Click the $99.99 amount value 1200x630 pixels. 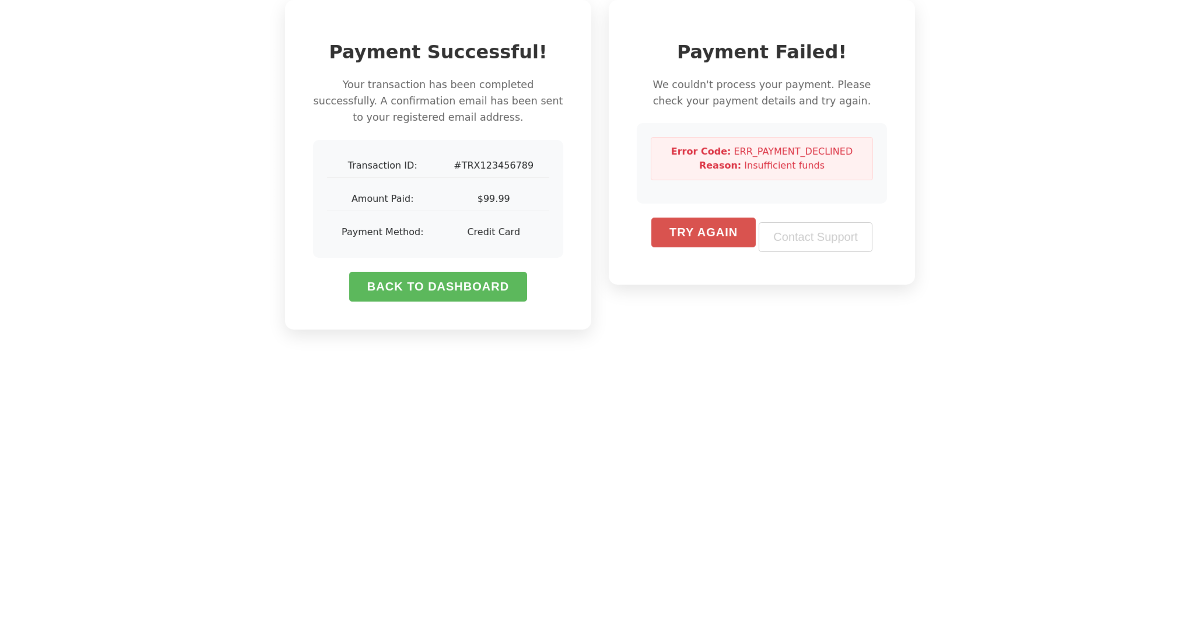(493, 198)
